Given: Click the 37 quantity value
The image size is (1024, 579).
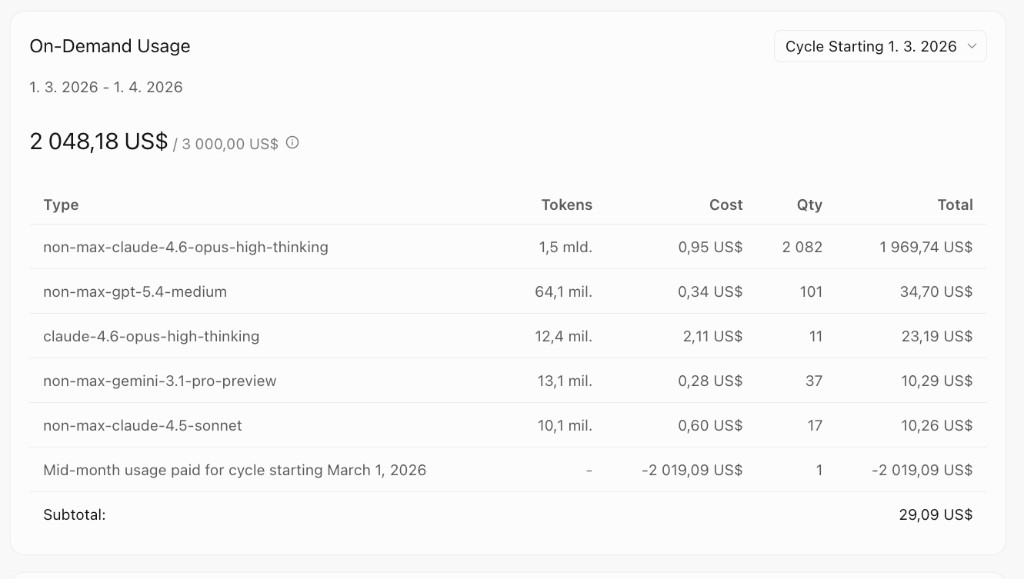Looking at the screenshot, I should click(814, 381).
